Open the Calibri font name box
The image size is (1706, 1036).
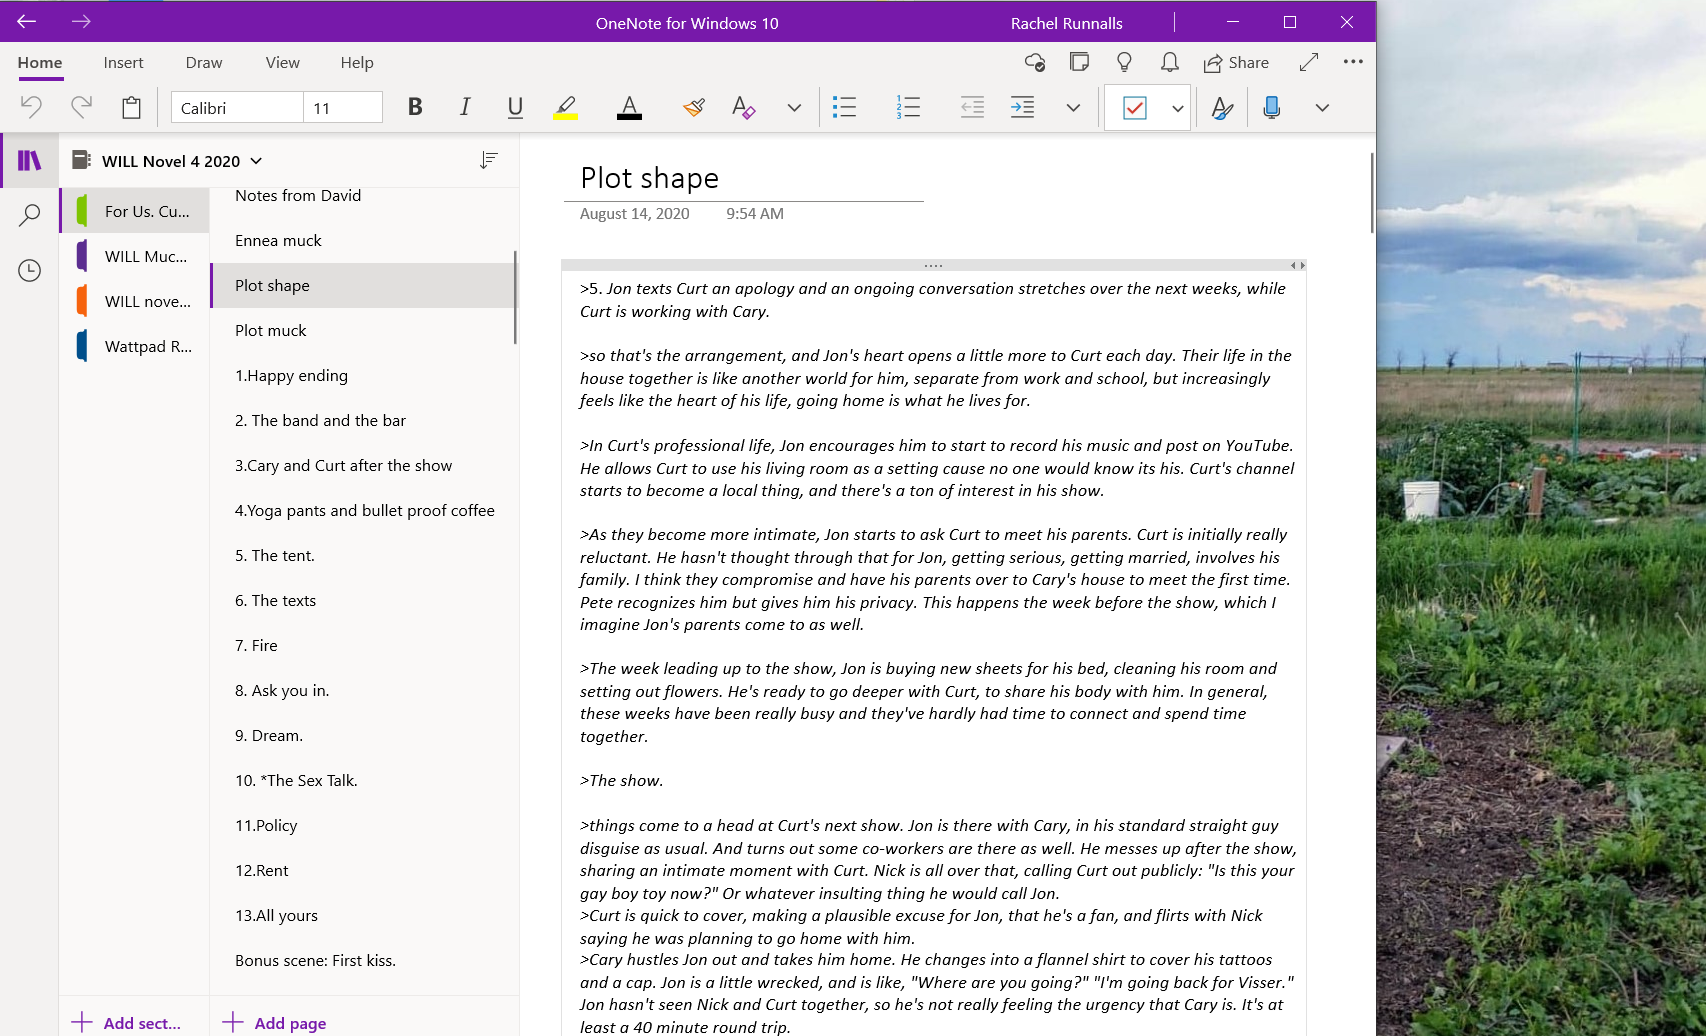tap(237, 107)
